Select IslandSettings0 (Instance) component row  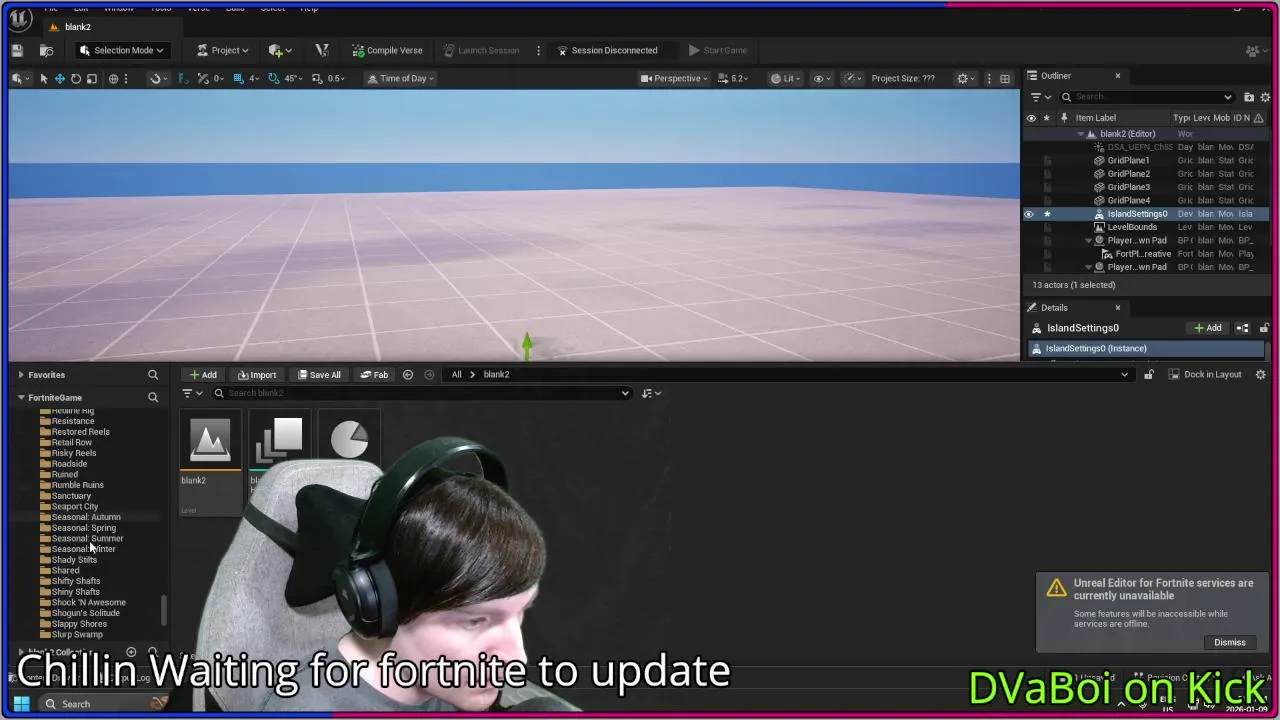[x=1146, y=348]
